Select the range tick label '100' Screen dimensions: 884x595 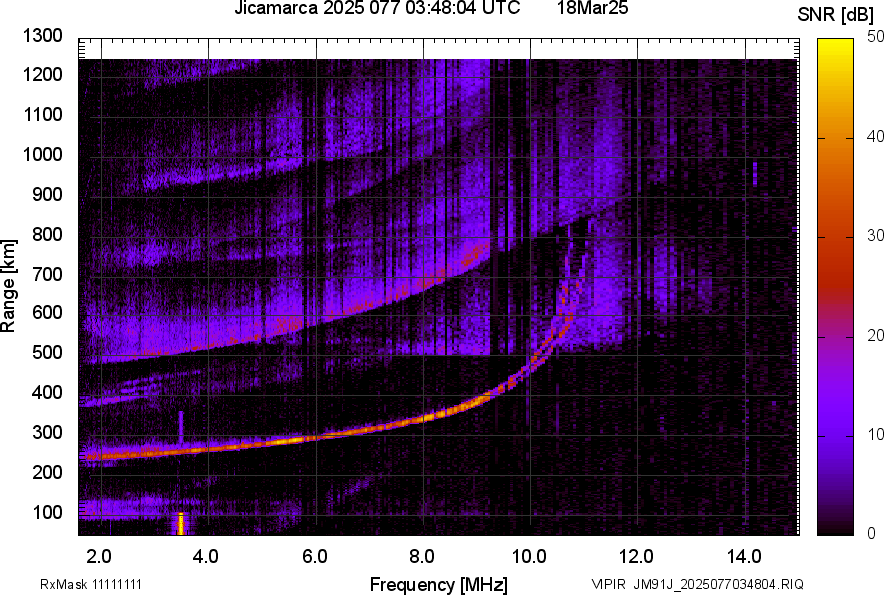click(47, 512)
